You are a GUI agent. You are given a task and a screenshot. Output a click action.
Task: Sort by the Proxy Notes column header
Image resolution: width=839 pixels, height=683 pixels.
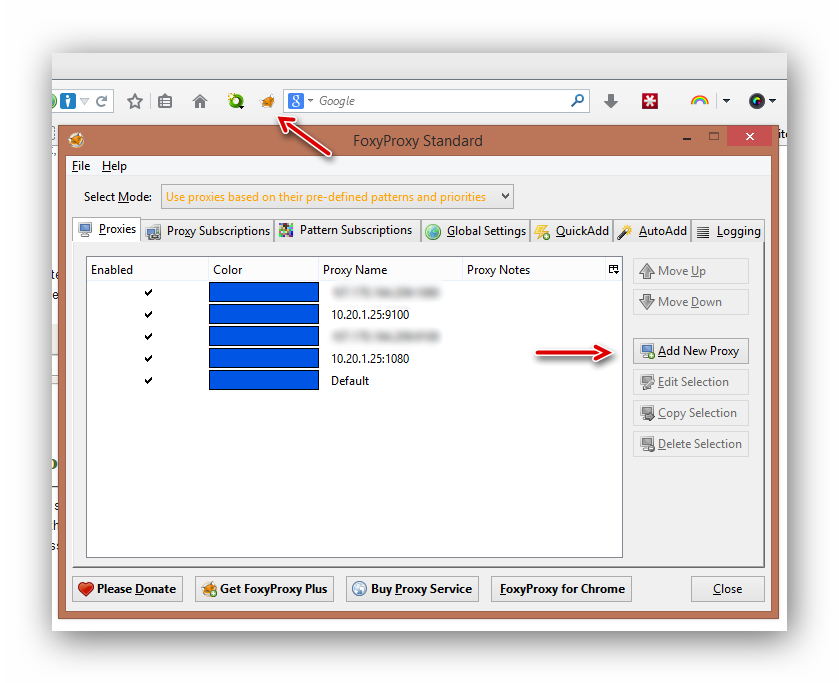(533, 269)
